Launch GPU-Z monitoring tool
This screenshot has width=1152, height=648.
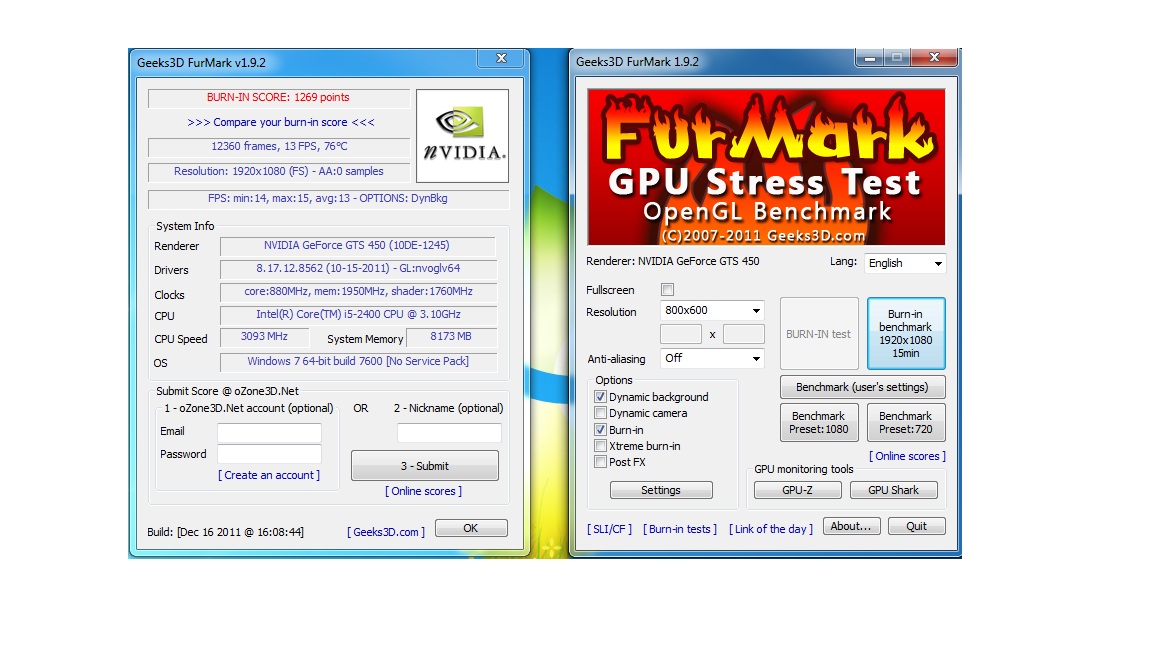[x=797, y=490]
